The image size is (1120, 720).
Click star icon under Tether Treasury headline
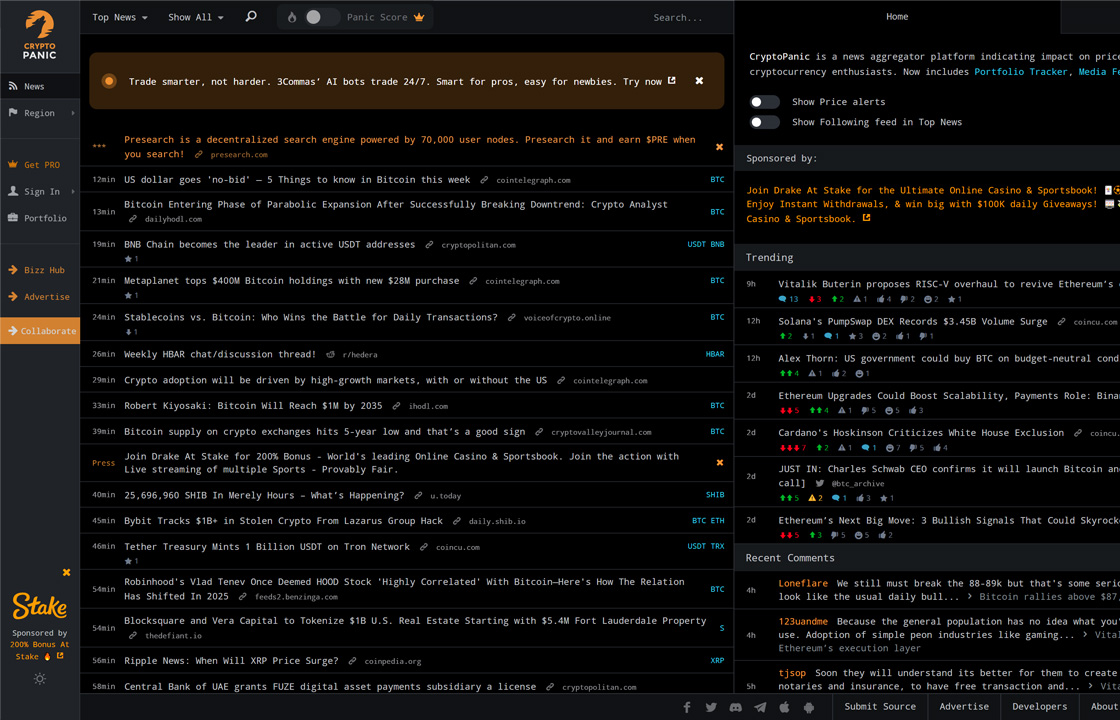131,561
